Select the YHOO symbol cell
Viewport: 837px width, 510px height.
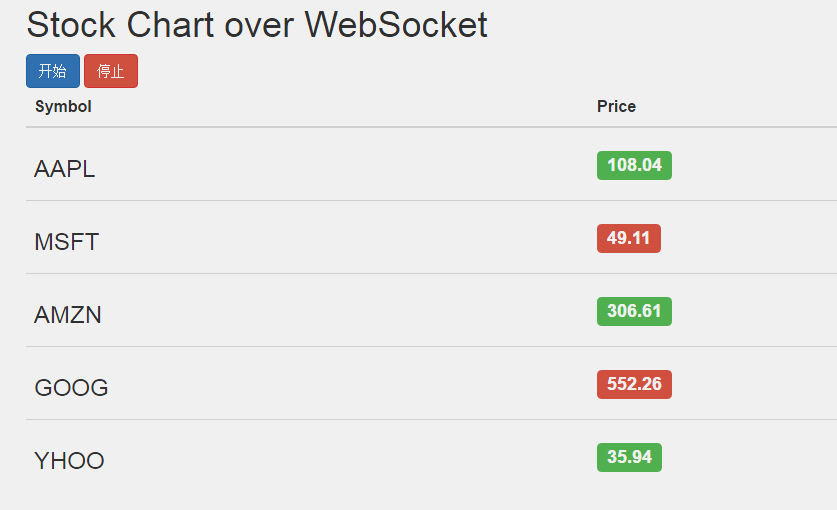coord(69,461)
